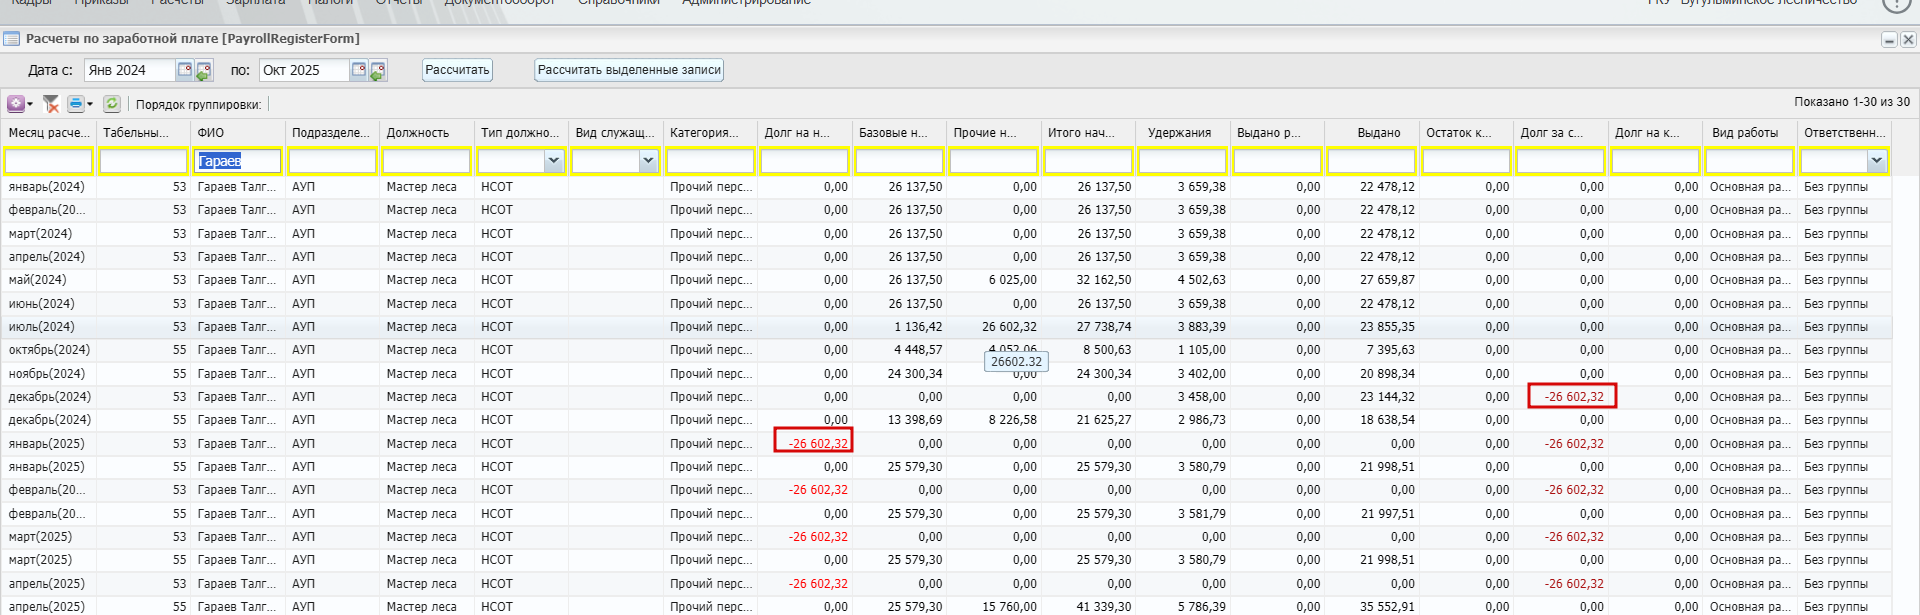The image size is (1920, 615).
Task: Select the январь(2024) row month cell
Action: click(47, 187)
